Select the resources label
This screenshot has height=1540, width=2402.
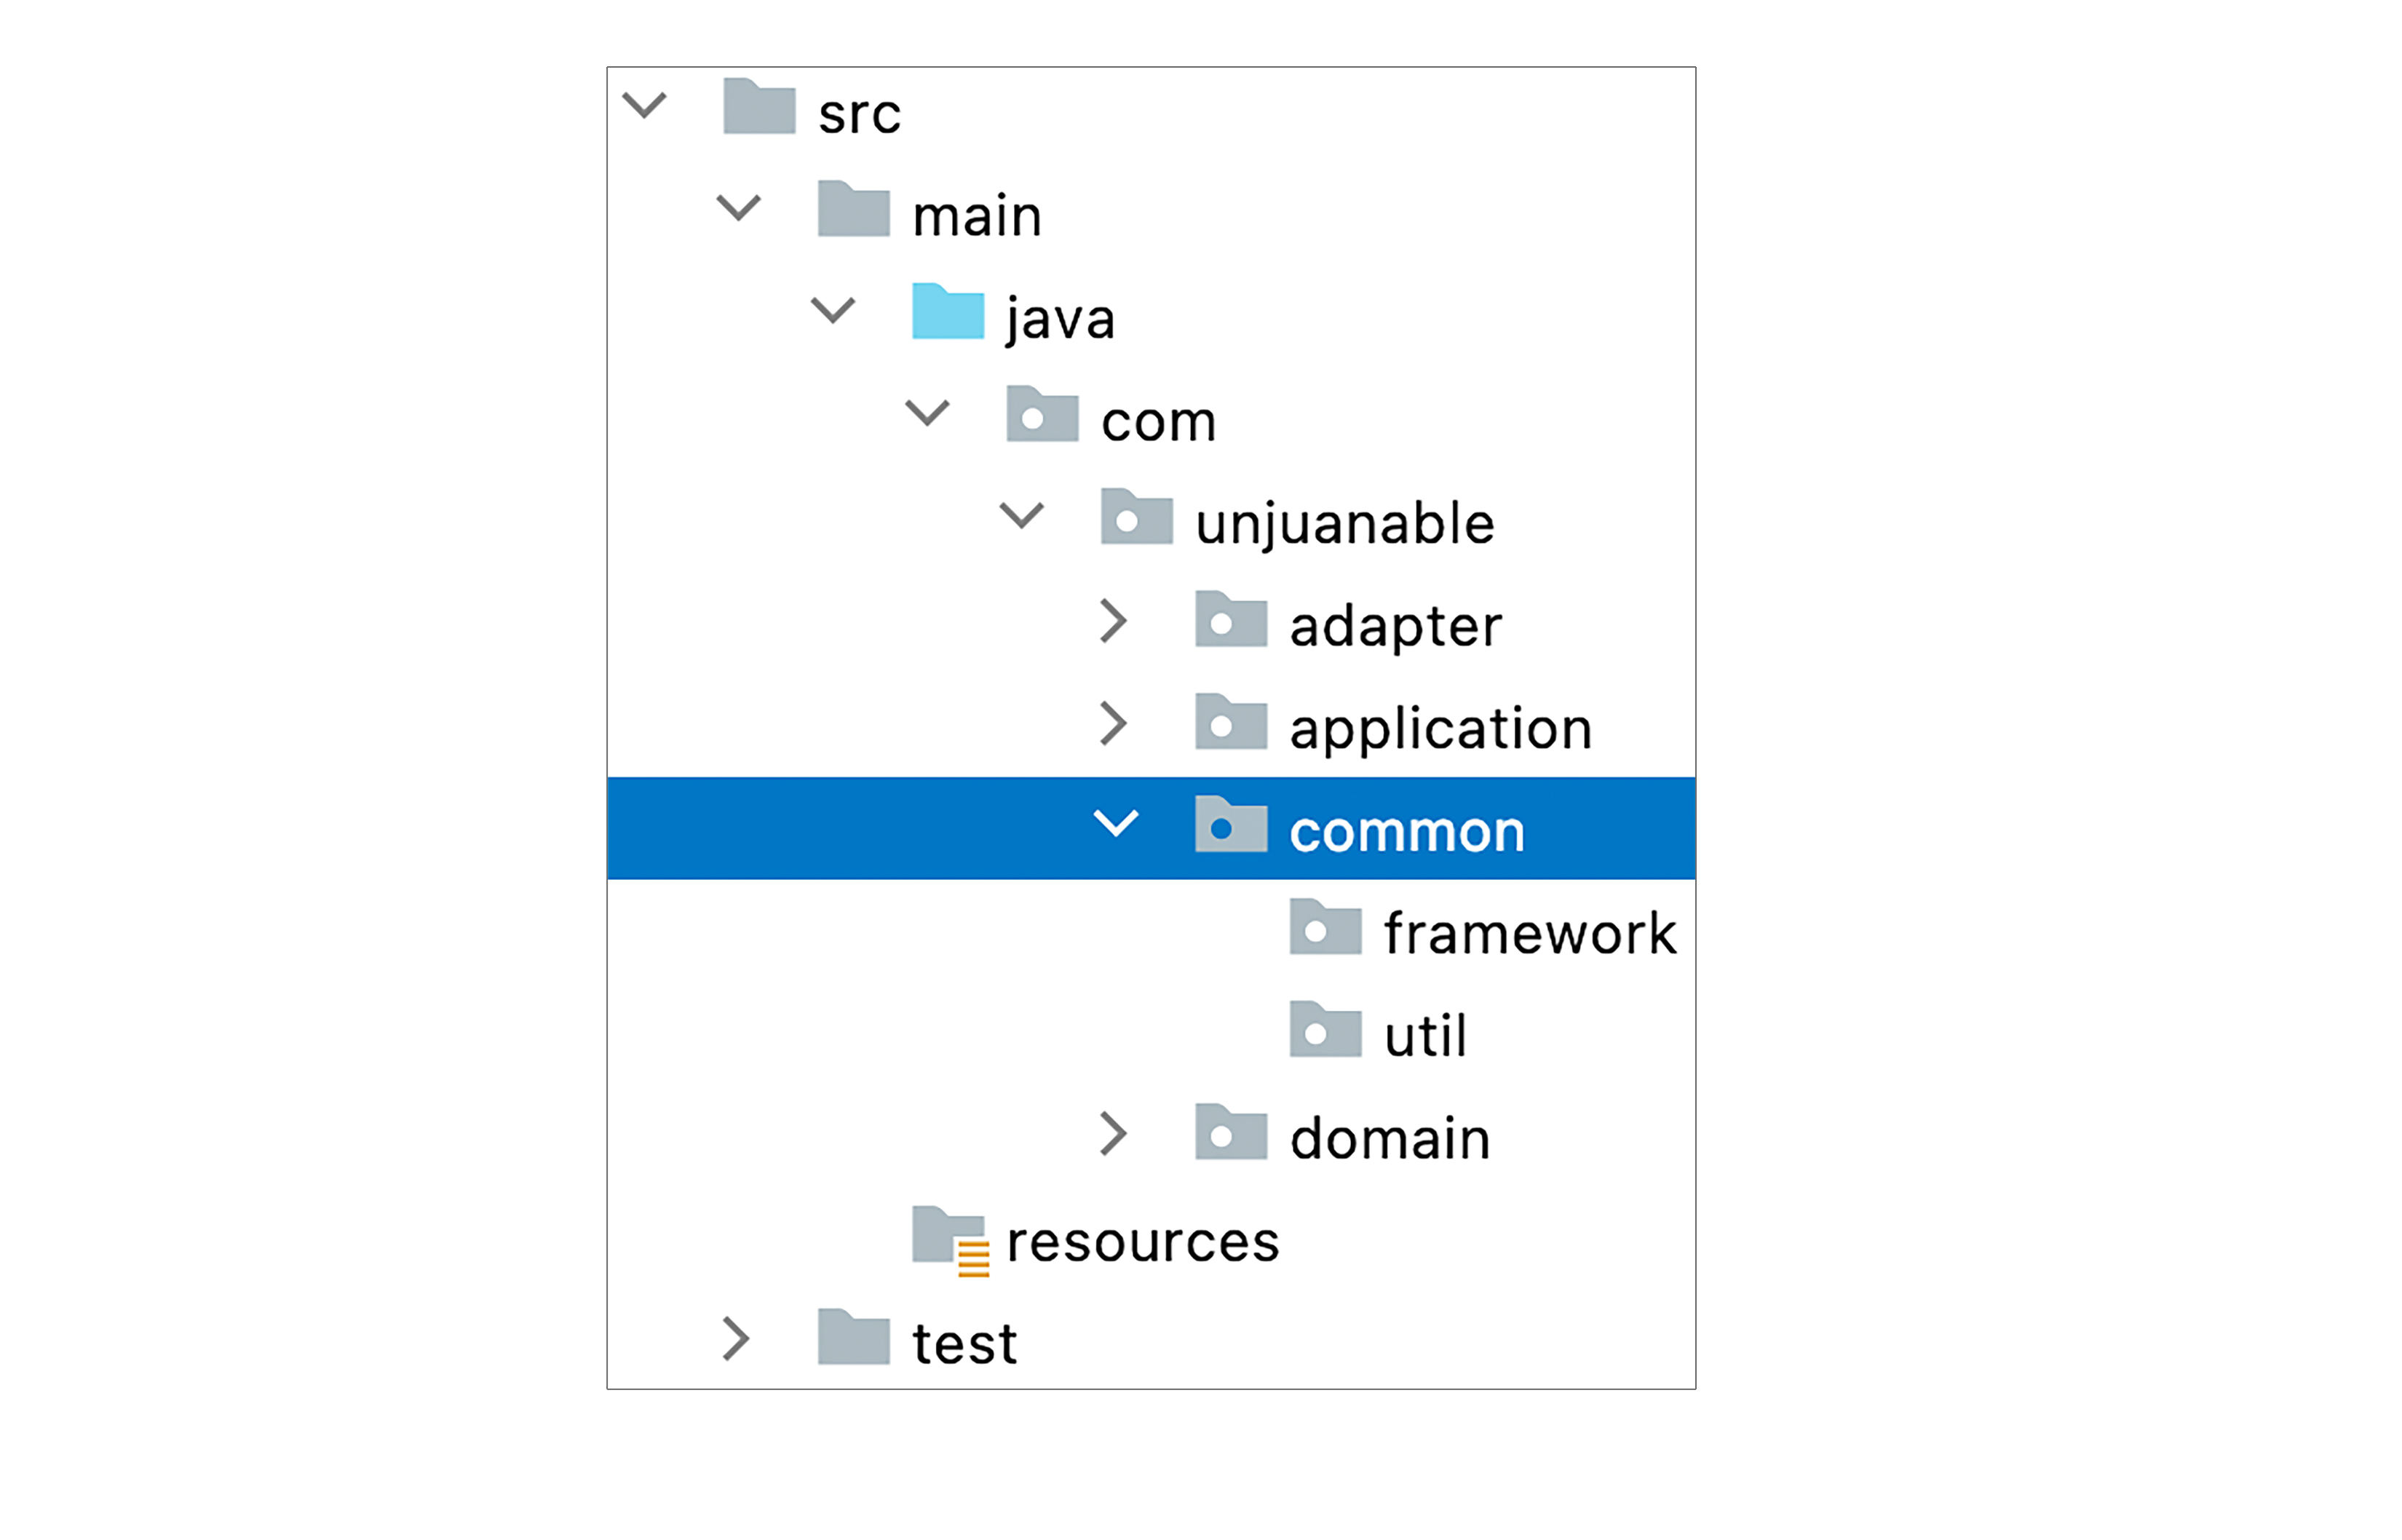click(1142, 1242)
